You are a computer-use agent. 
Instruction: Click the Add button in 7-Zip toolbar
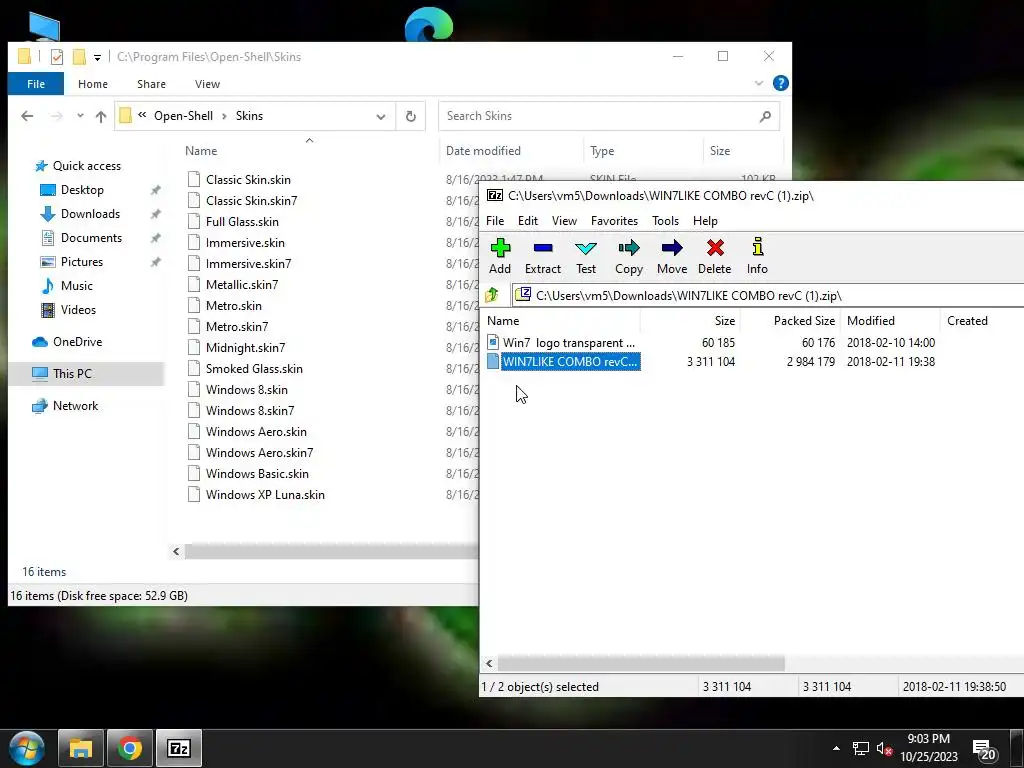(x=500, y=256)
